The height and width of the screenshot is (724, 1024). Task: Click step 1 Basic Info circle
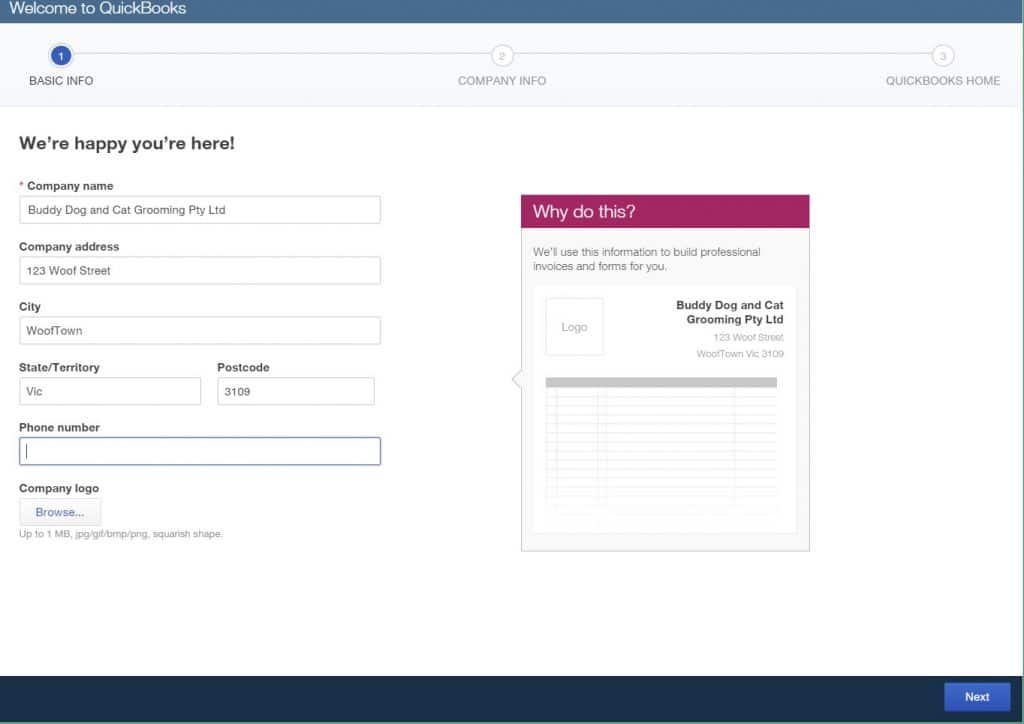point(61,55)
